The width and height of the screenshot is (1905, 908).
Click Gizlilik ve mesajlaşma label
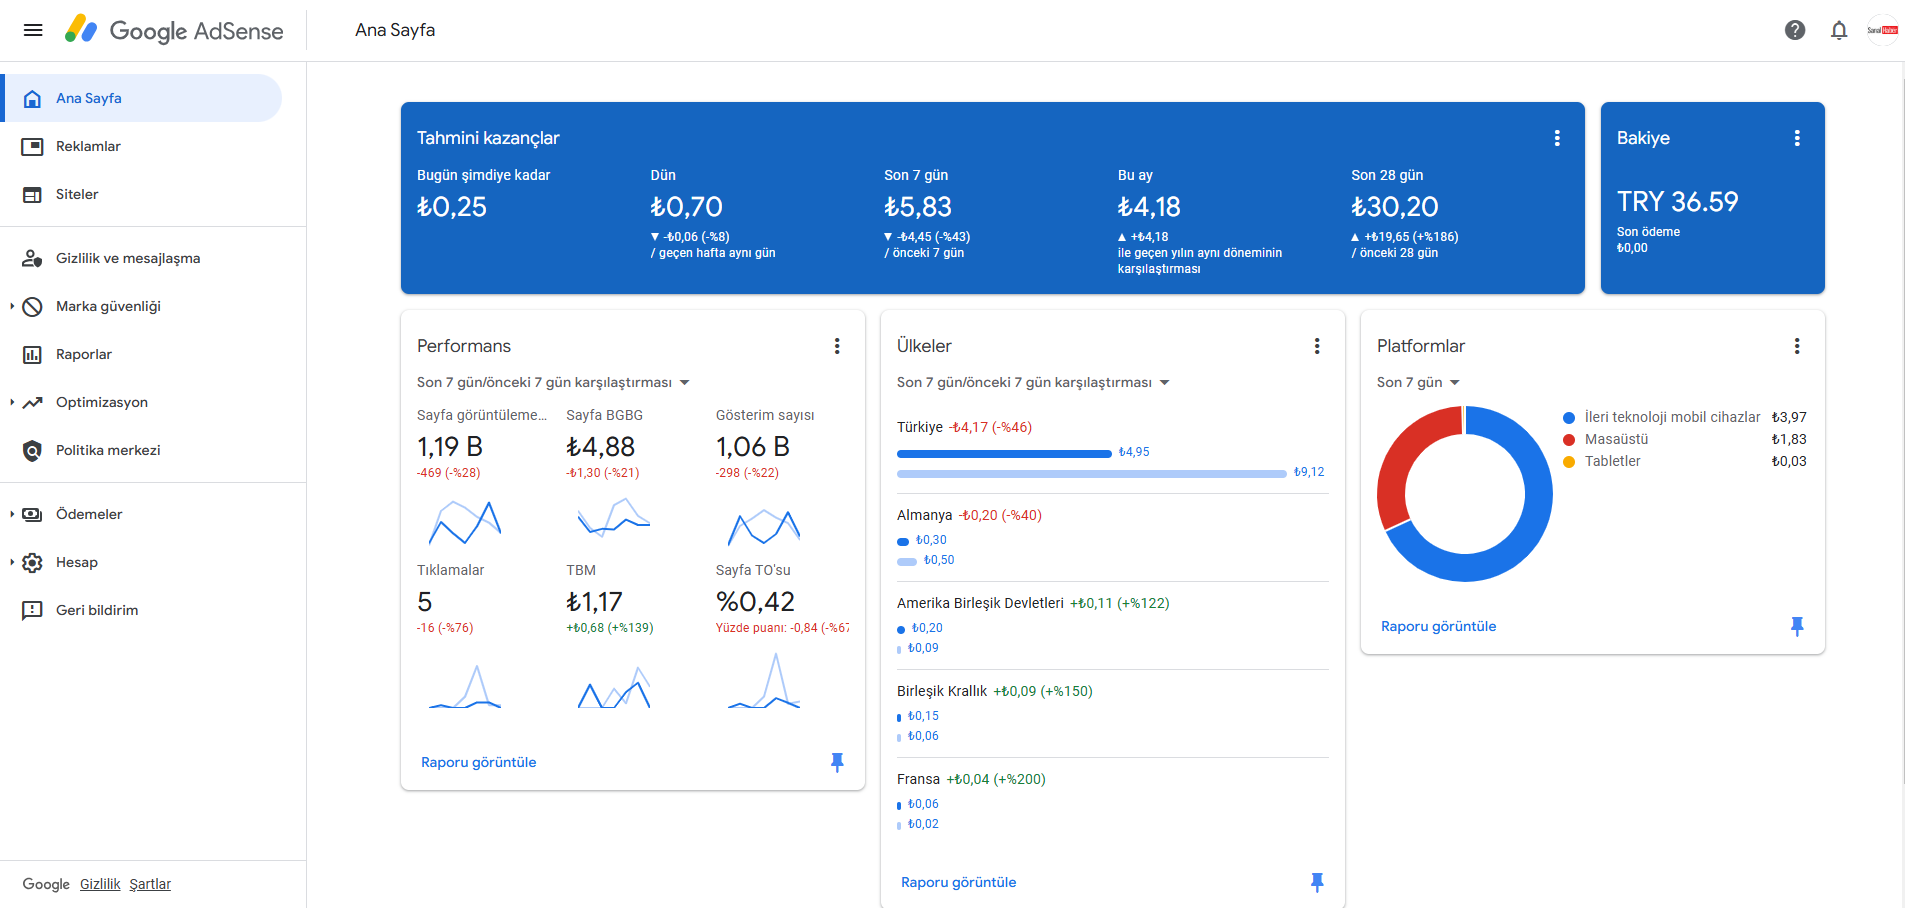click(128, 258)
